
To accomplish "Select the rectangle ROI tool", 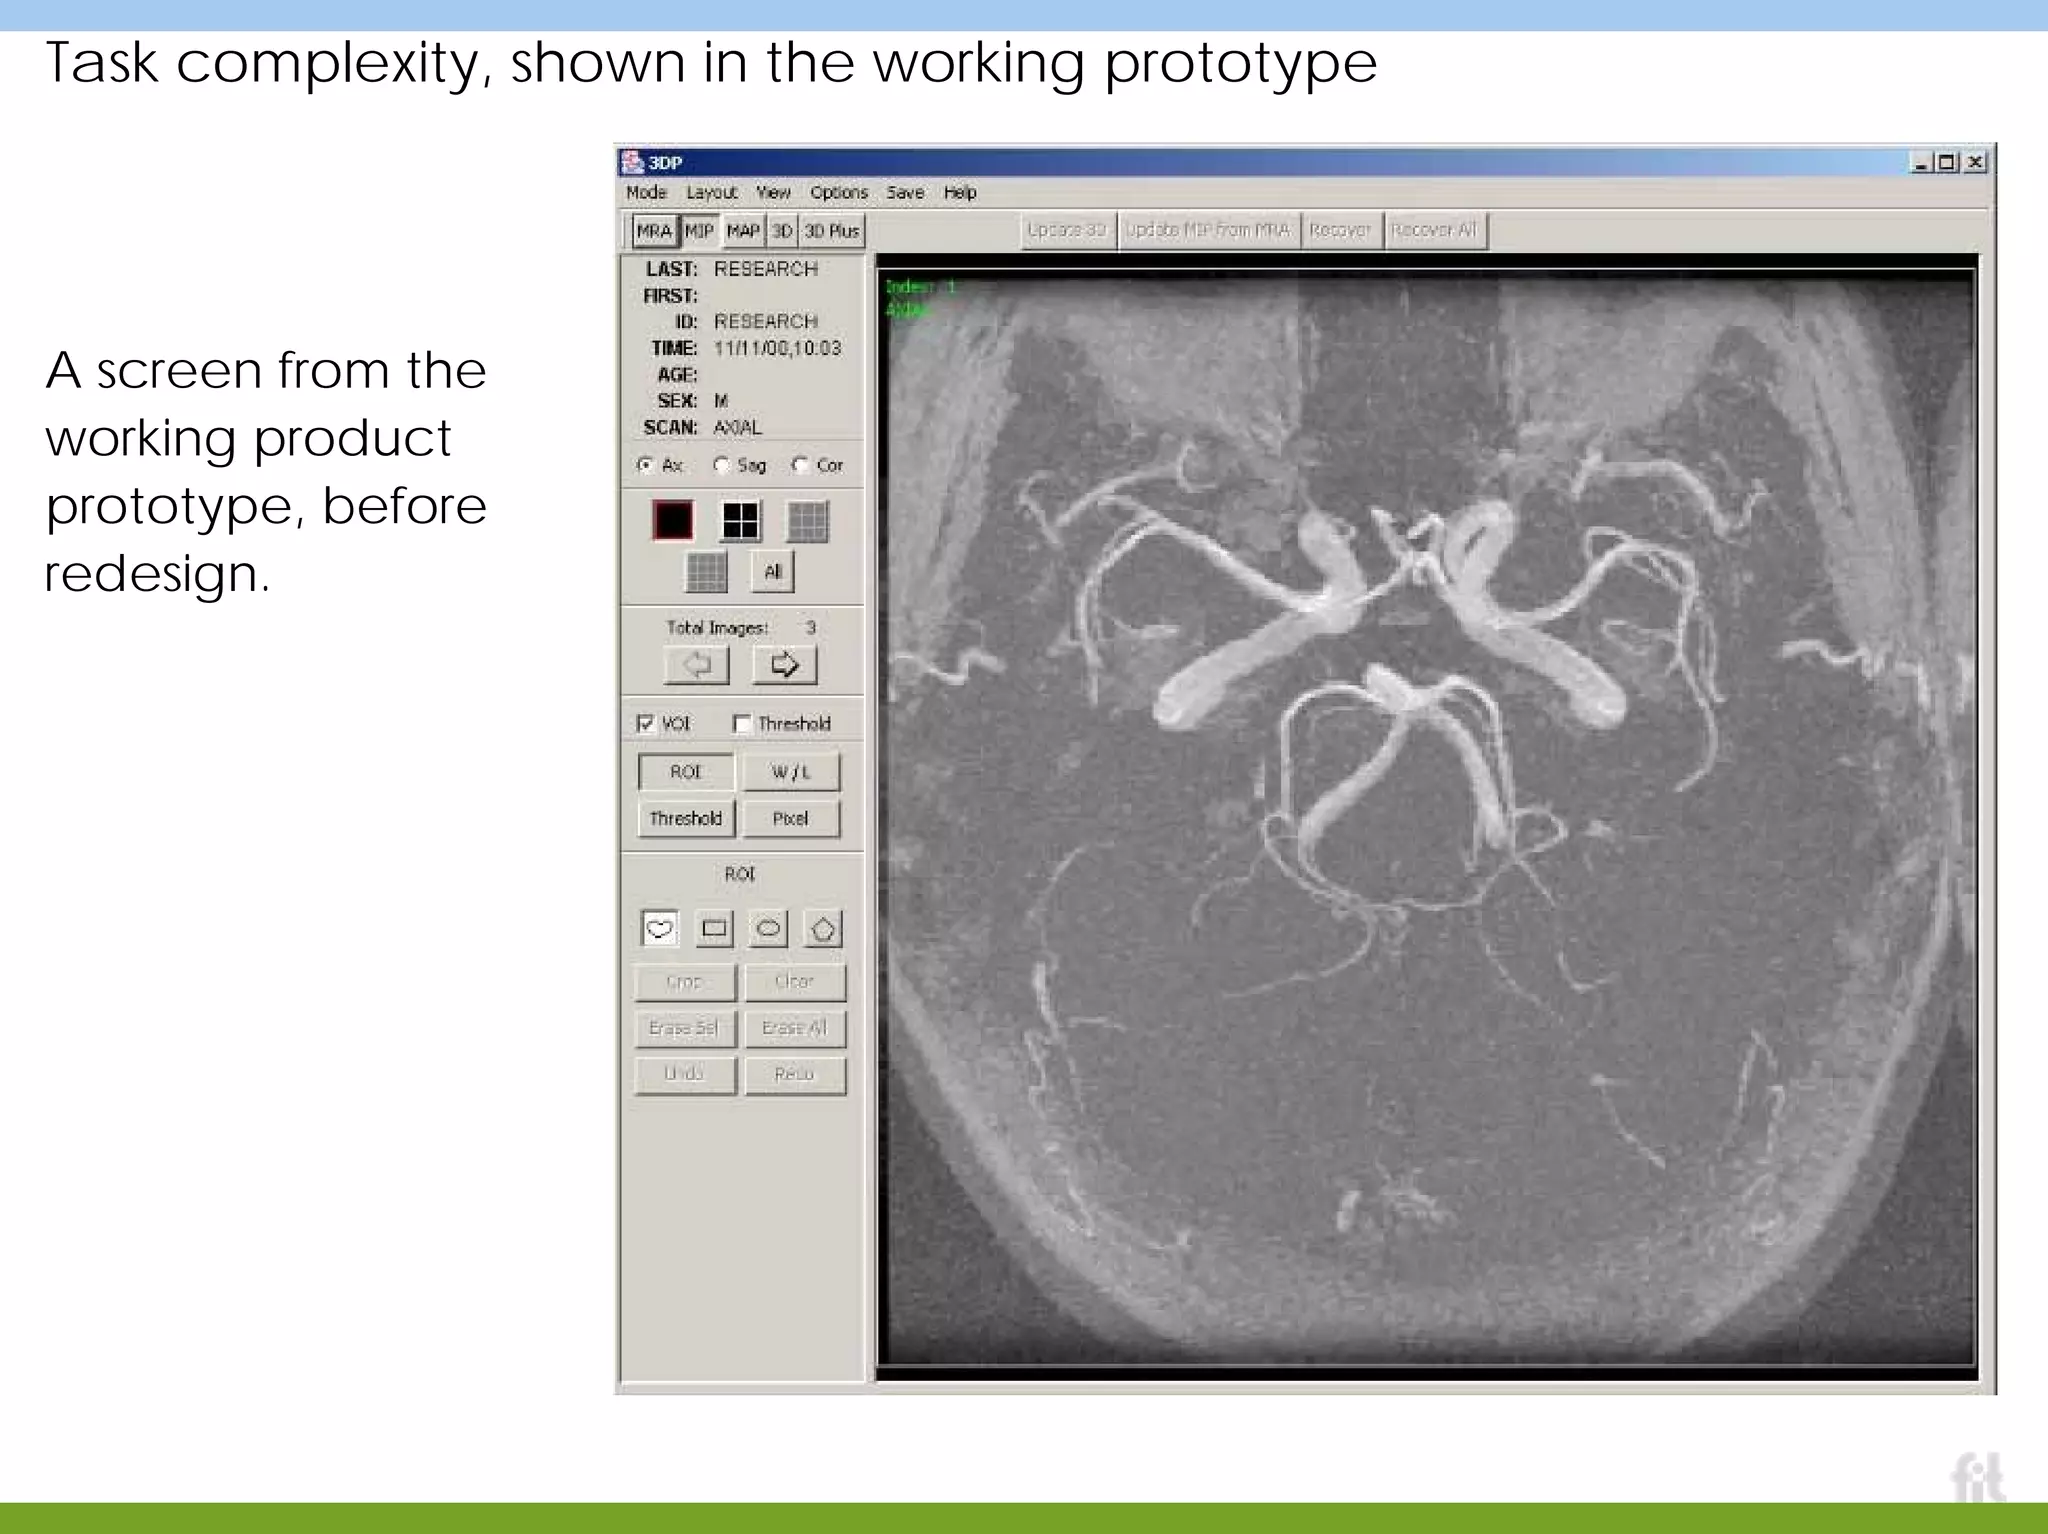I will click(714, 929).
